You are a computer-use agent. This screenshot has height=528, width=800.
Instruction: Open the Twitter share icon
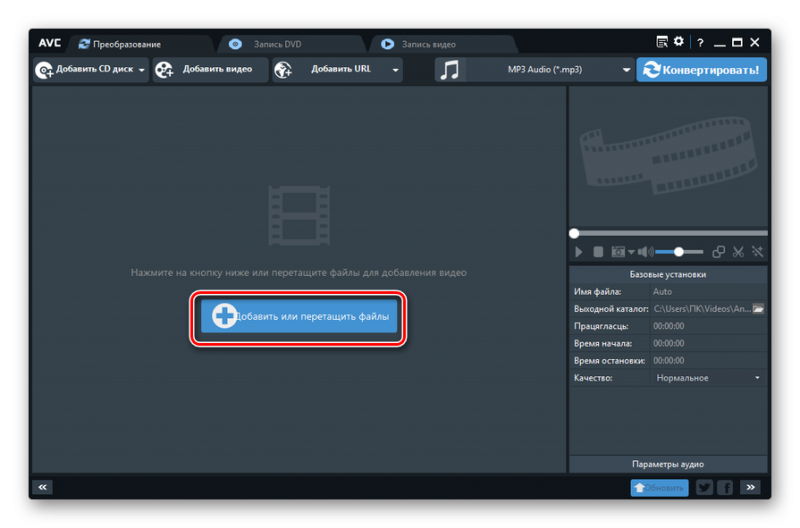704,487
